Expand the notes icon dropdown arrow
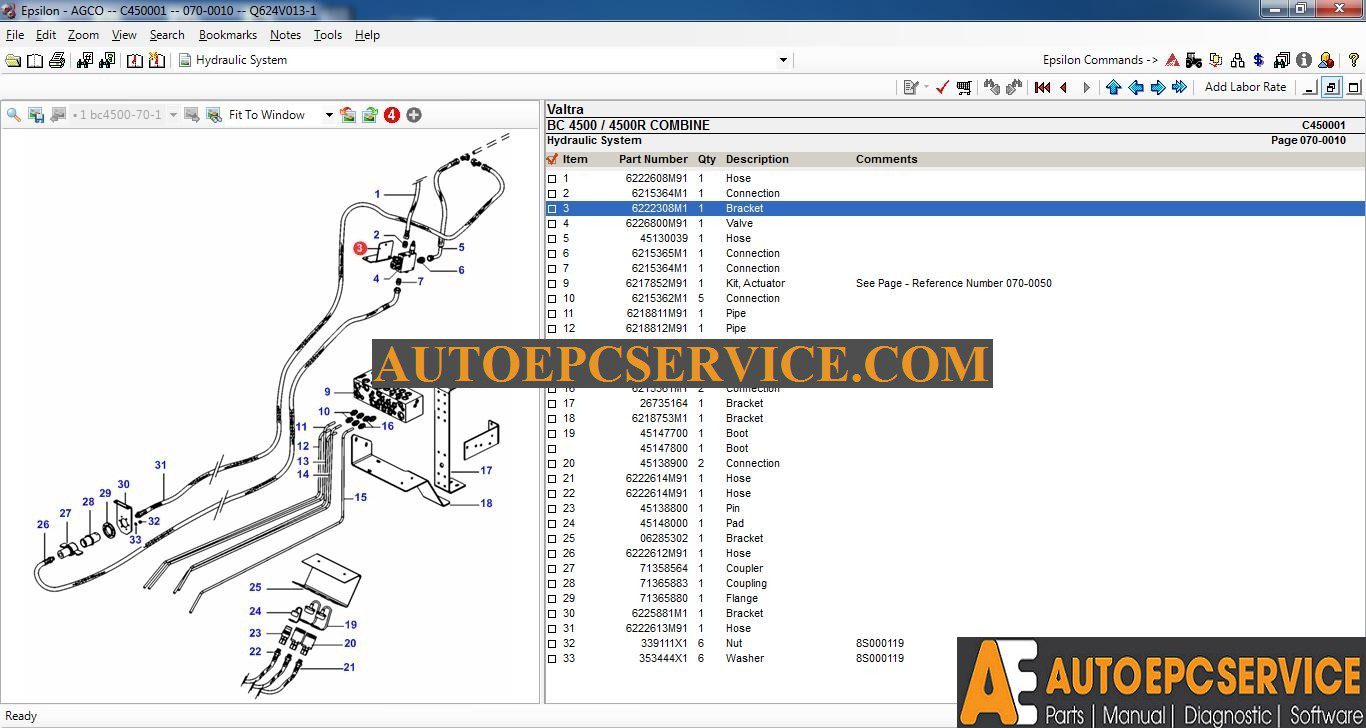Image resolution: width=1366 pixels, height=728 pixels. pyautogui.click(x=926, y=87)
